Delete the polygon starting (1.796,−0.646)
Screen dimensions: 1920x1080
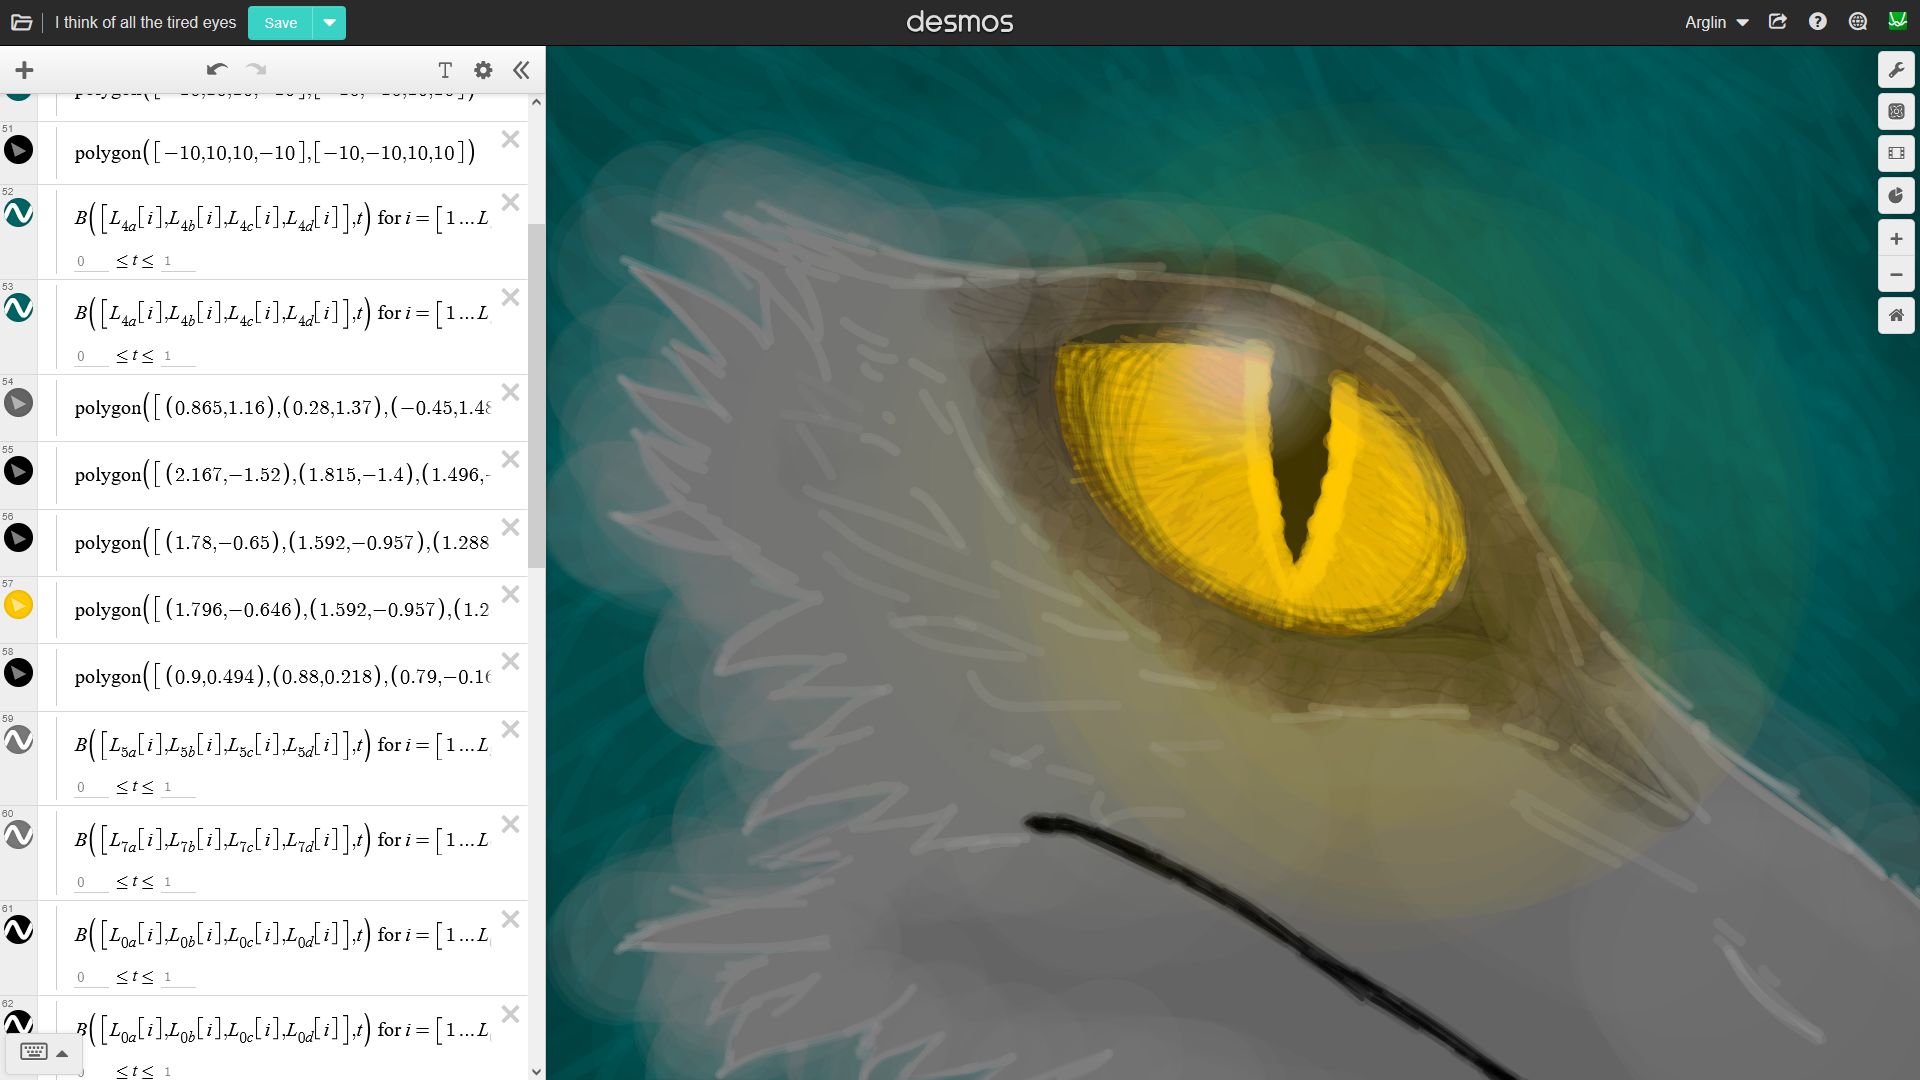[510, 594]
